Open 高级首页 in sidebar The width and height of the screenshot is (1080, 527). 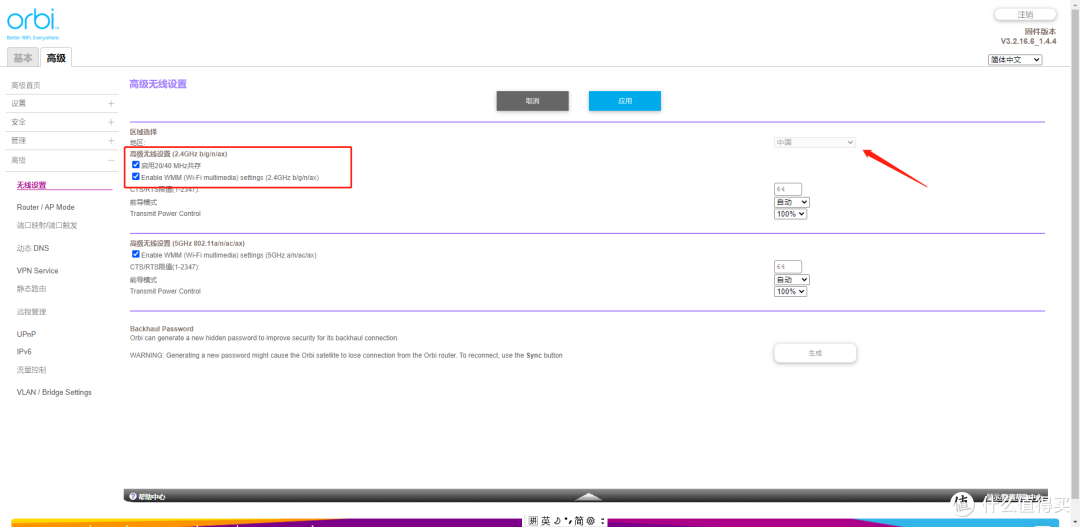[25, 85]
